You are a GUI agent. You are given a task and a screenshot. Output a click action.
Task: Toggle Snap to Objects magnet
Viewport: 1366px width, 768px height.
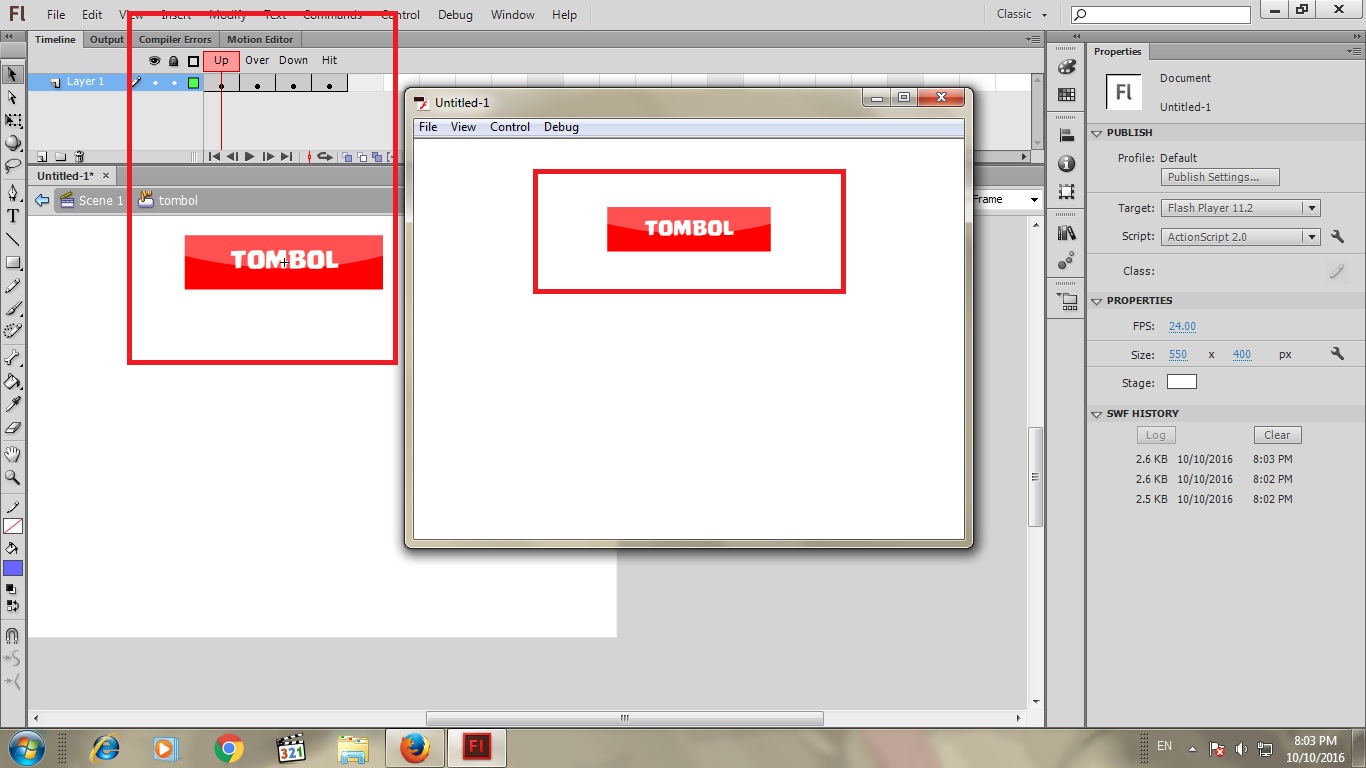coord(13,635)
